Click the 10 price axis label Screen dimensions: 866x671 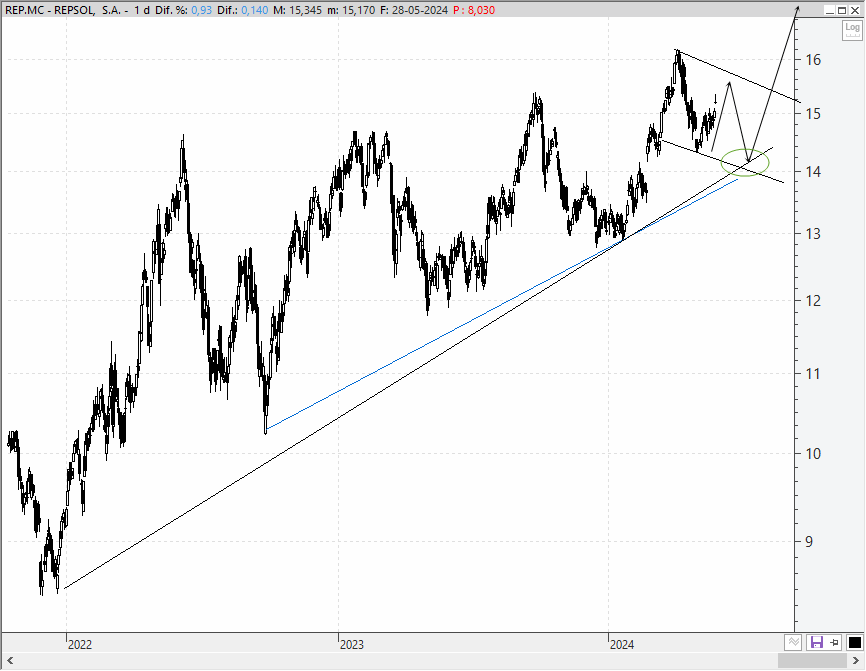(813, 454)
